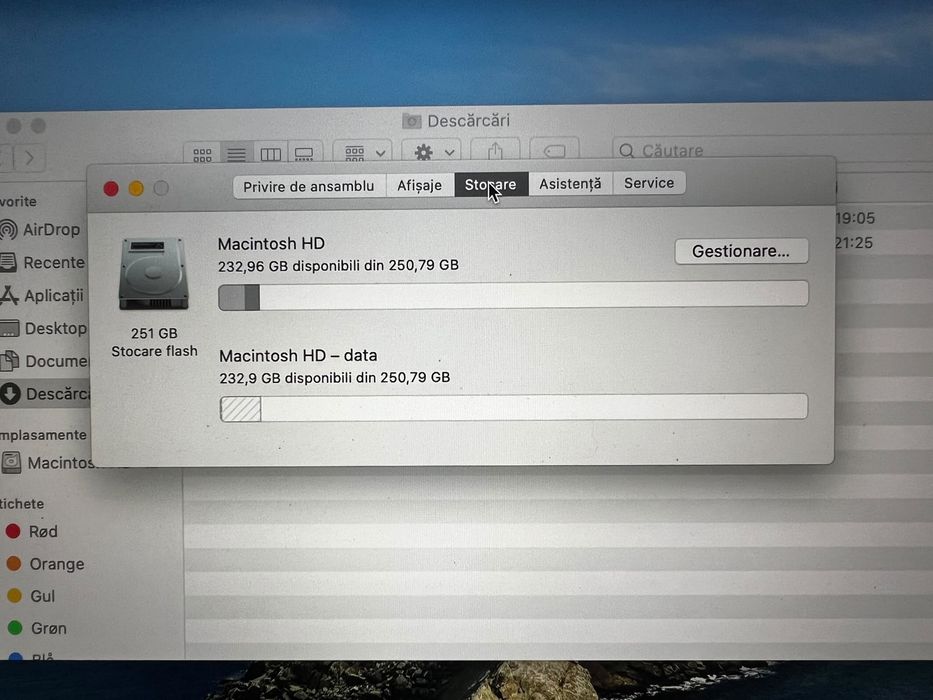Click the 21:25 file time entry
The height and width of the screenshot is (700, 933).
[853, 243]
